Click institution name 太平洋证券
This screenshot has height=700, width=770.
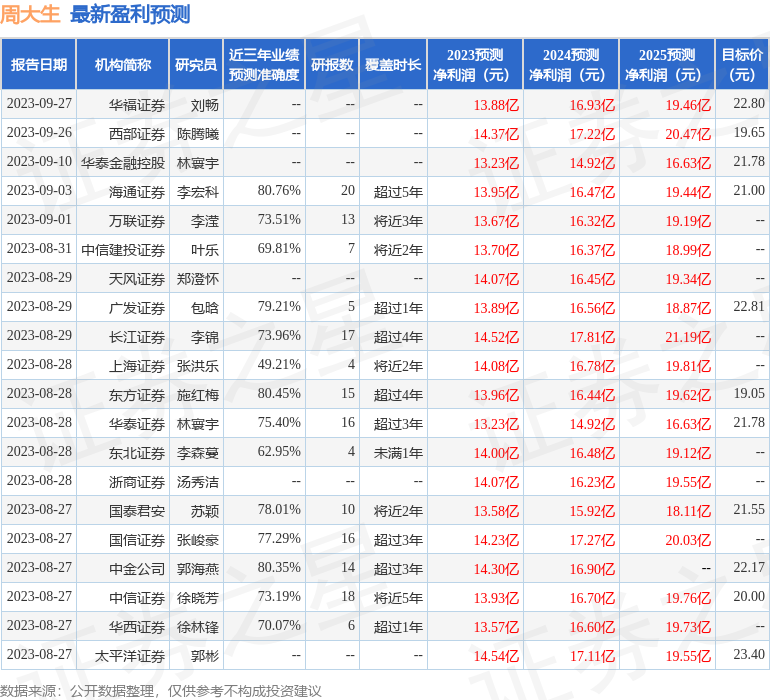tap(130, 656)
